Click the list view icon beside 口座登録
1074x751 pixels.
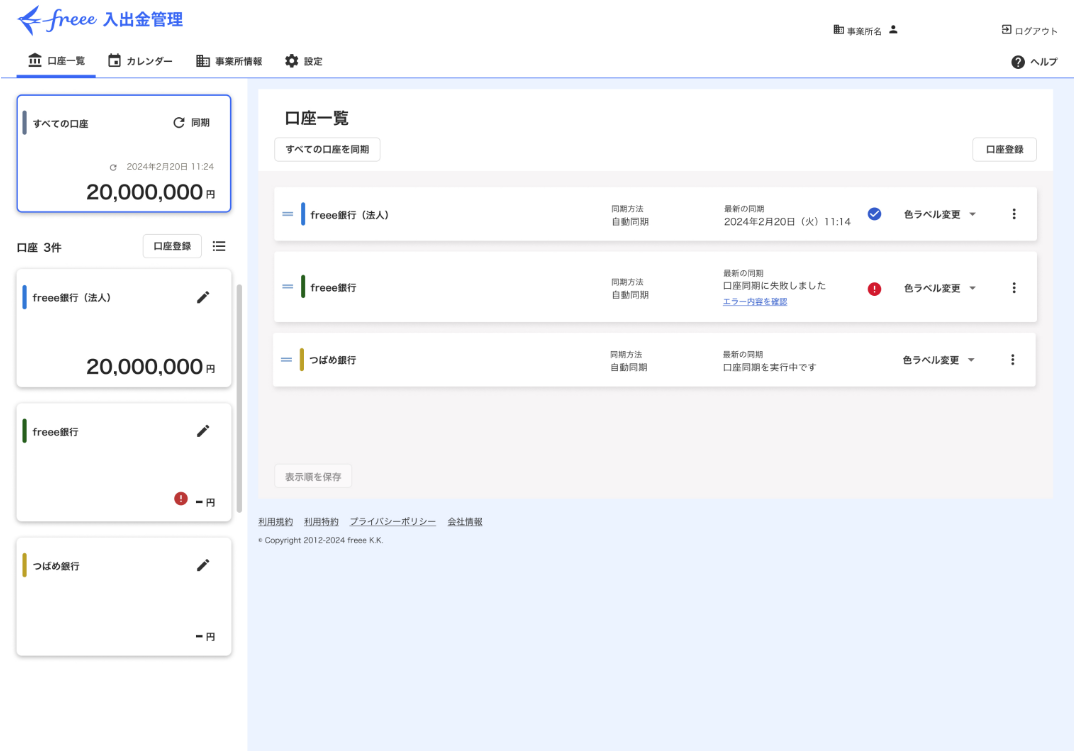click(x=219, y=246)
